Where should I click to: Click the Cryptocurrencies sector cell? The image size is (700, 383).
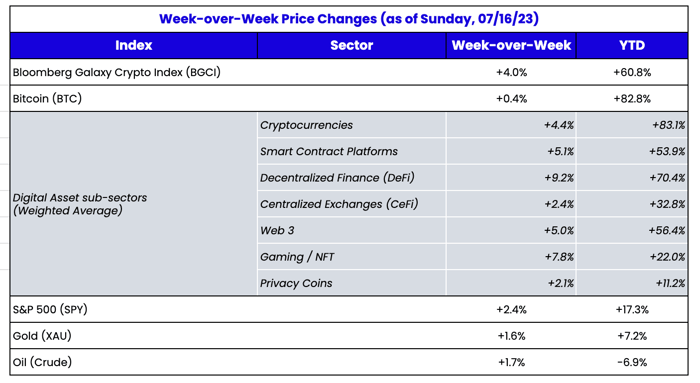point(351,125)
